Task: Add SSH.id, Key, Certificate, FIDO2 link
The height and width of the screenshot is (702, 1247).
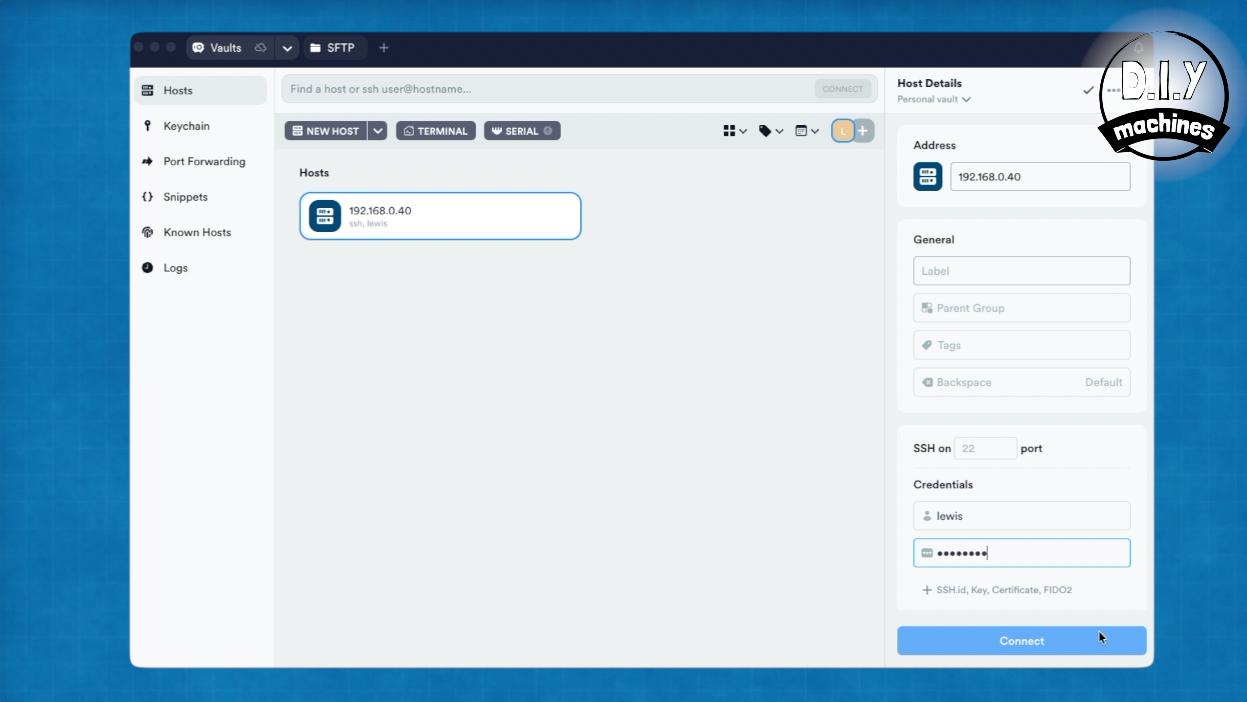Action: coord(997,590)
